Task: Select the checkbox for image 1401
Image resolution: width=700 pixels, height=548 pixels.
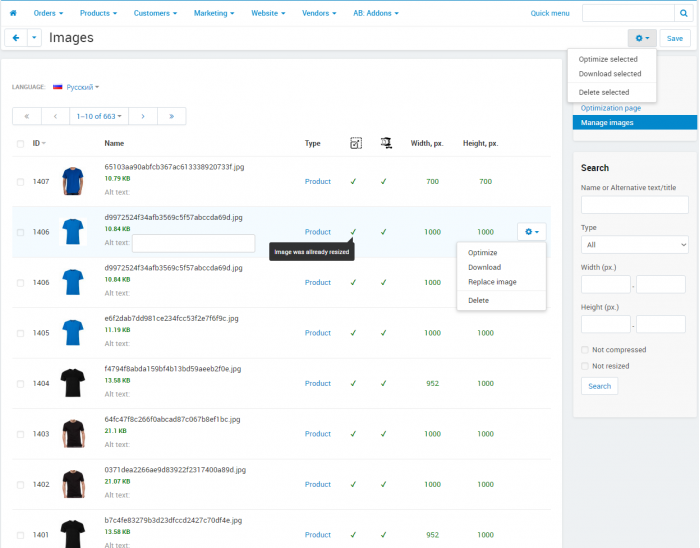Action: click(21, 535)
